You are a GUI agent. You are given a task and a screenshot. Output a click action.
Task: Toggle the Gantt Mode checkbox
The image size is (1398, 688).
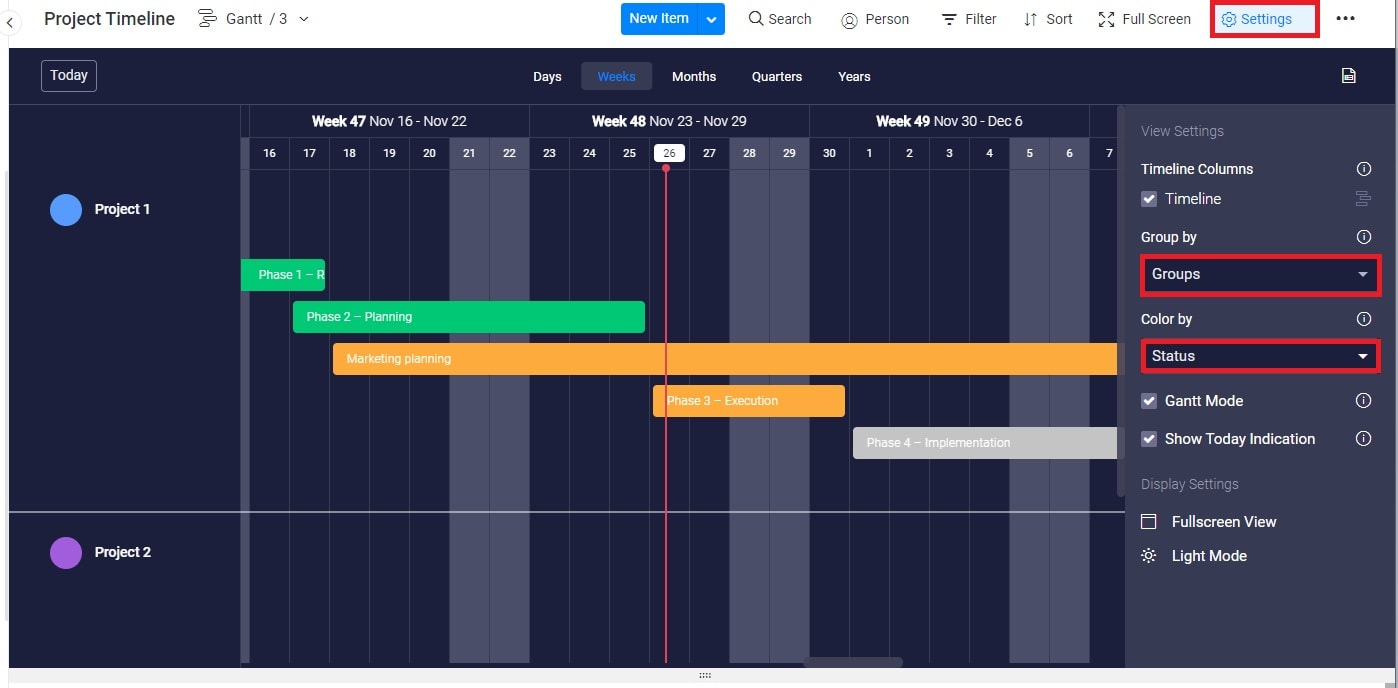click(1149, 401)
